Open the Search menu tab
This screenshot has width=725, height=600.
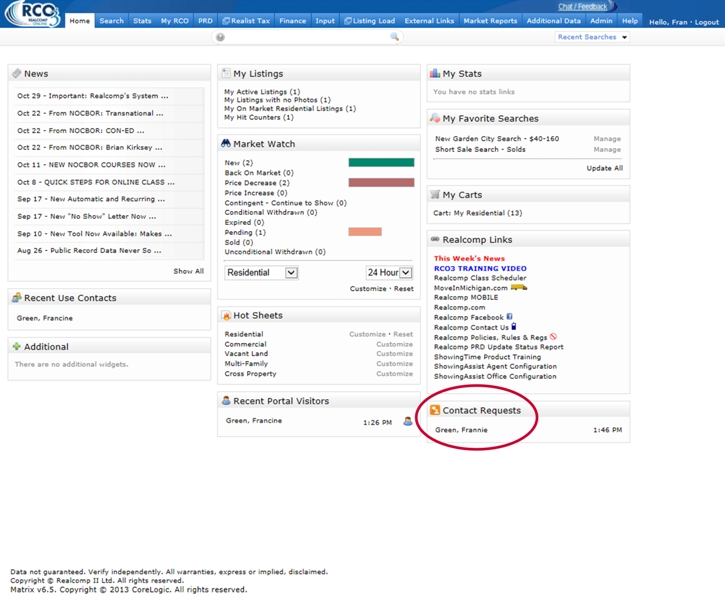[x=111, y=21]
